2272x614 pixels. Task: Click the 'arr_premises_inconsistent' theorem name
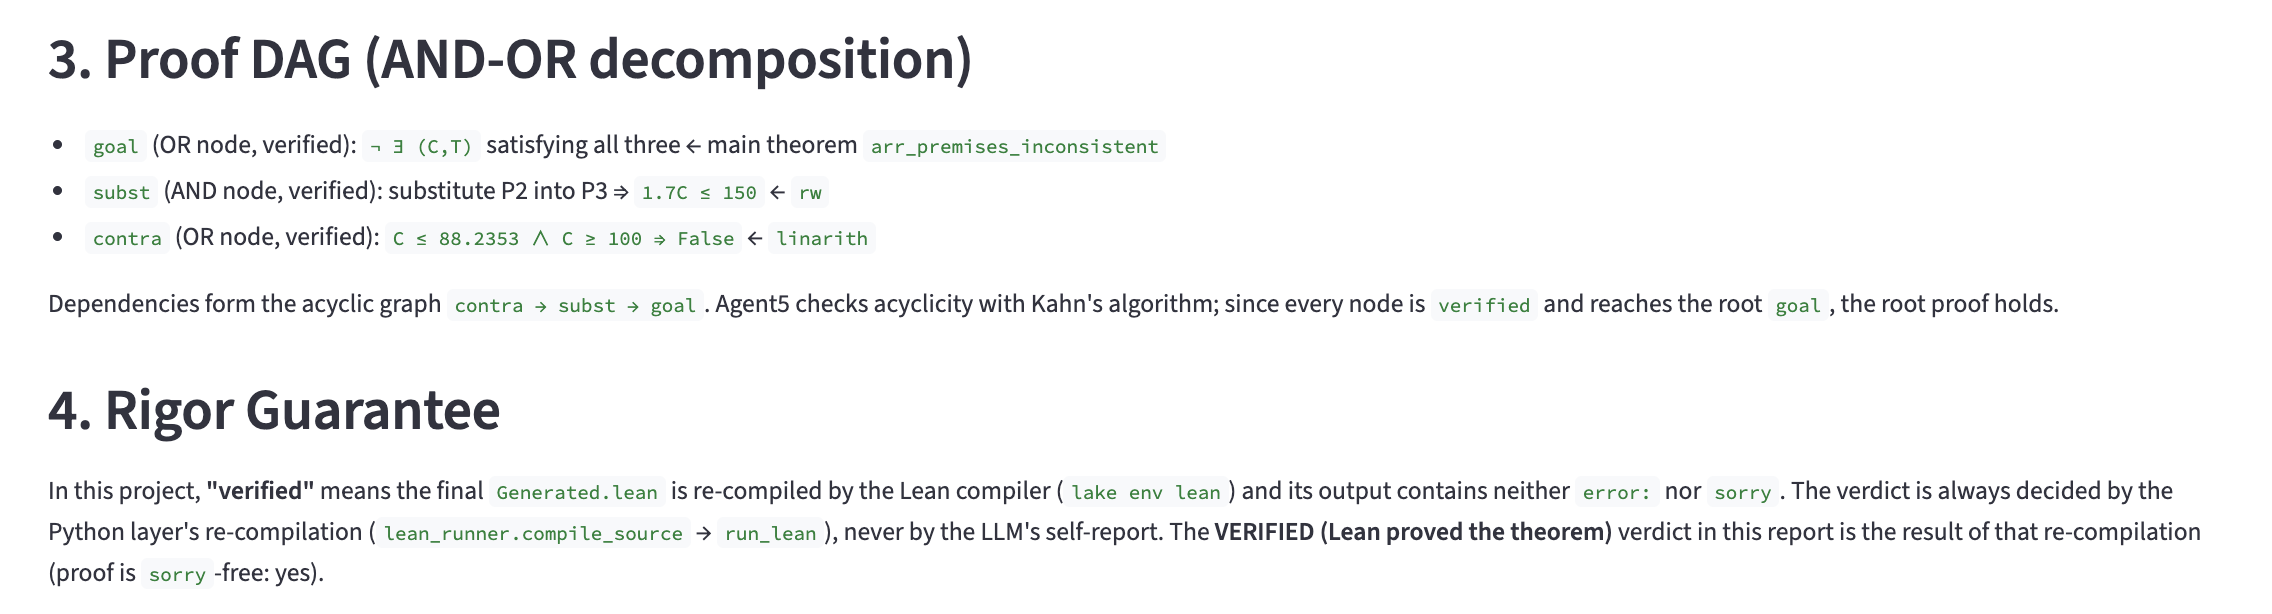(1014, 146)
